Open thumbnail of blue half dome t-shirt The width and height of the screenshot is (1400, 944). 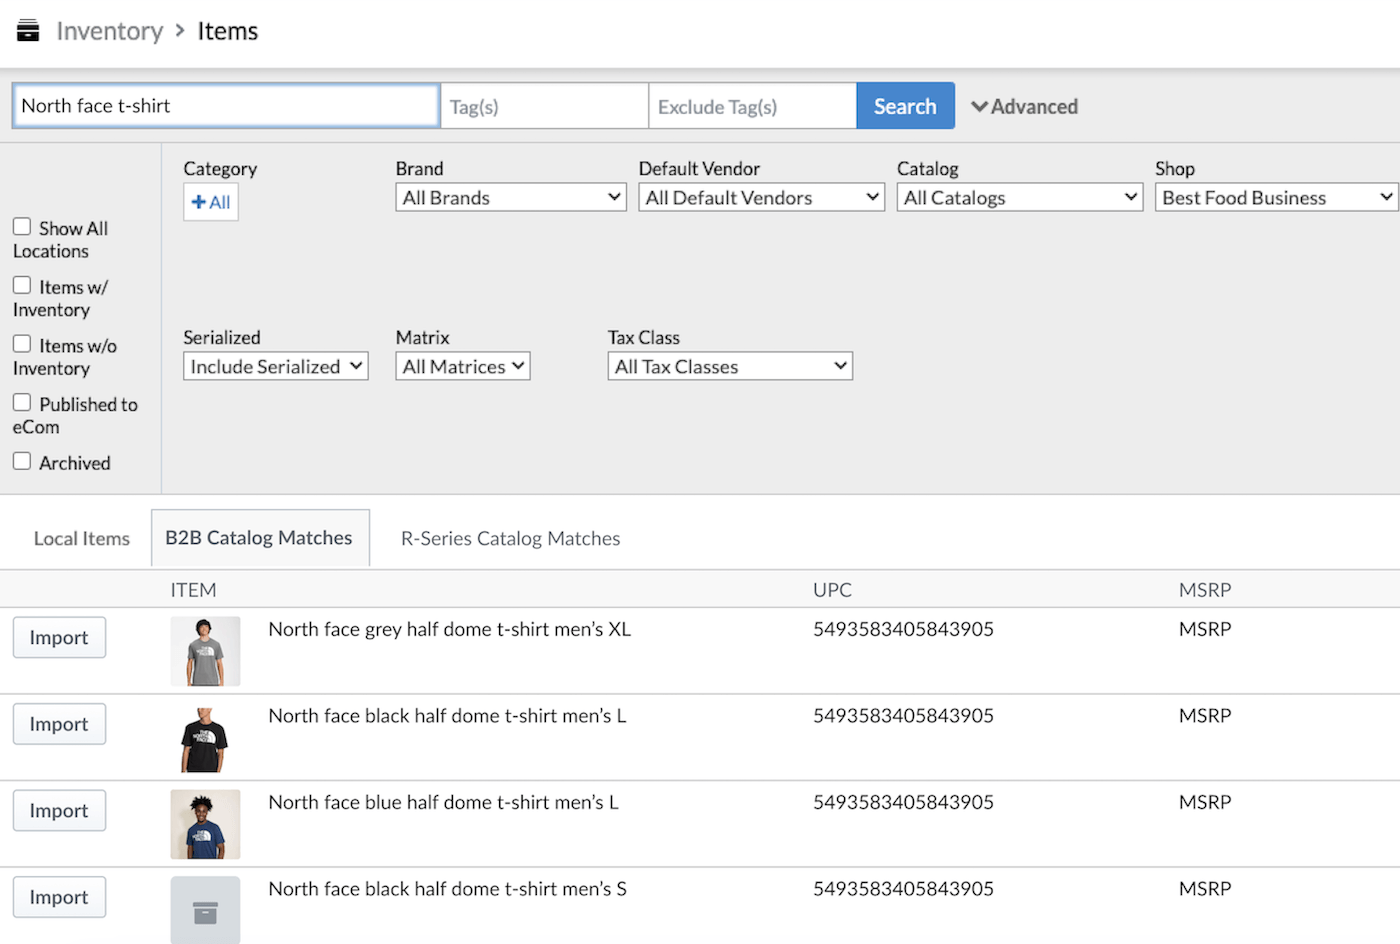coord(205,825)
